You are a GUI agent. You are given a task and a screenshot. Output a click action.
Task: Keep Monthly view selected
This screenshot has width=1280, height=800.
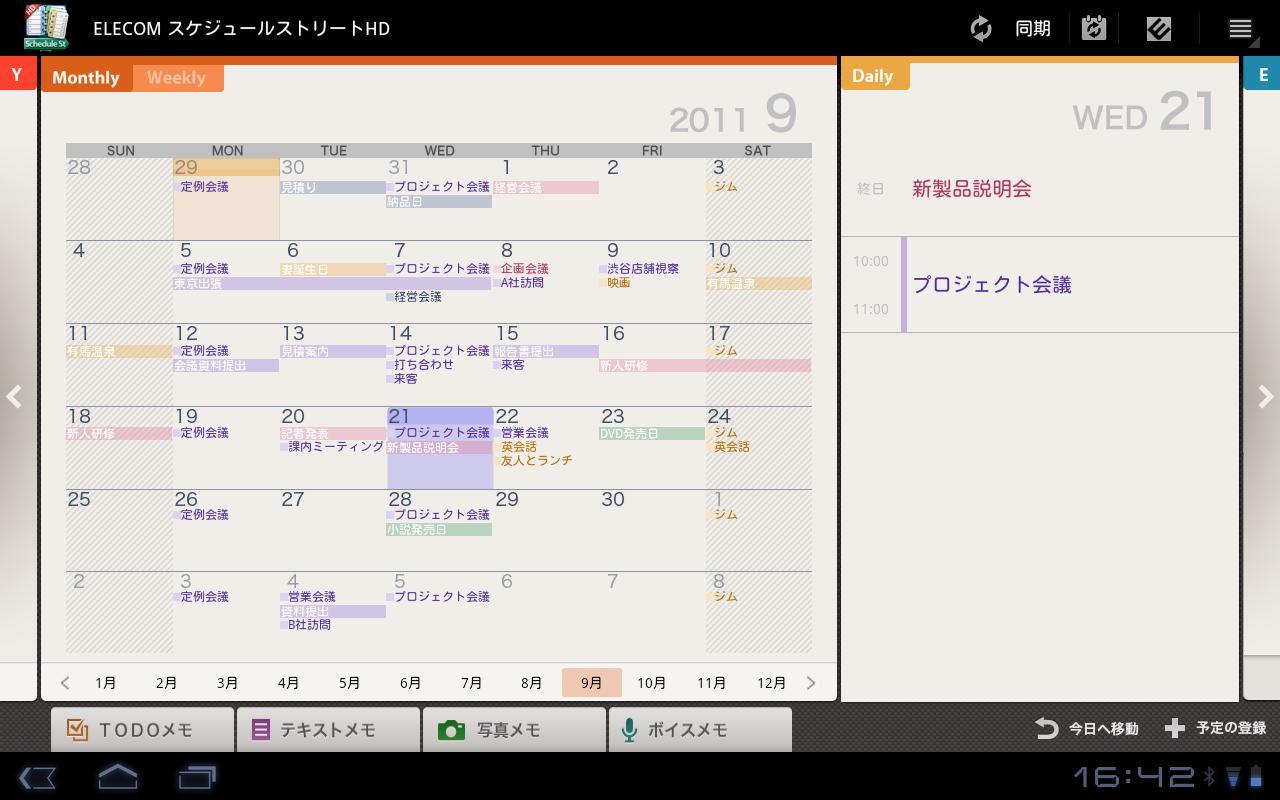(85, 77)
